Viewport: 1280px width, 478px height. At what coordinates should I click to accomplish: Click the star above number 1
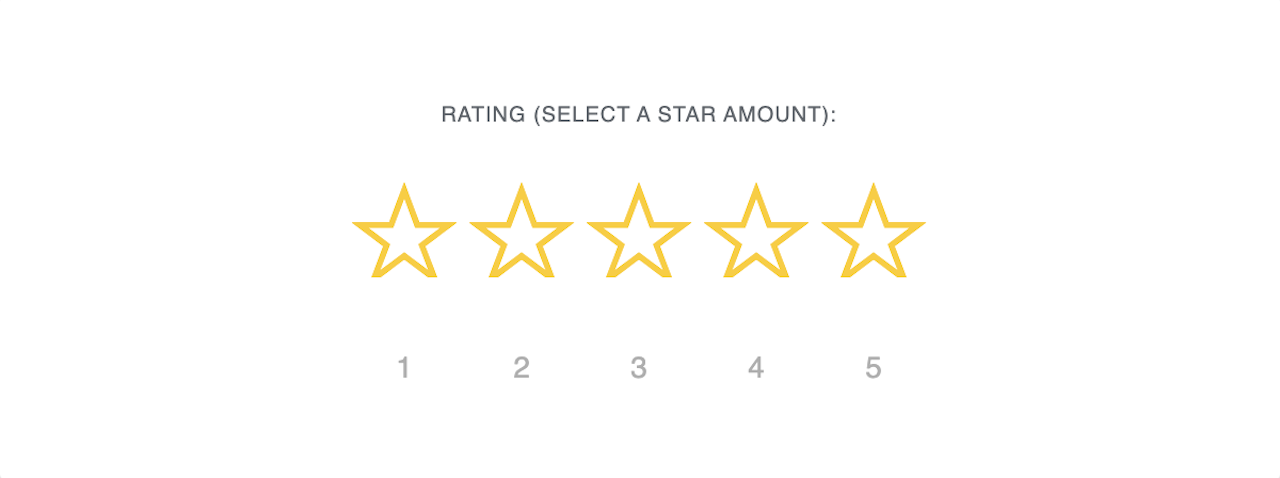[404, 234]
